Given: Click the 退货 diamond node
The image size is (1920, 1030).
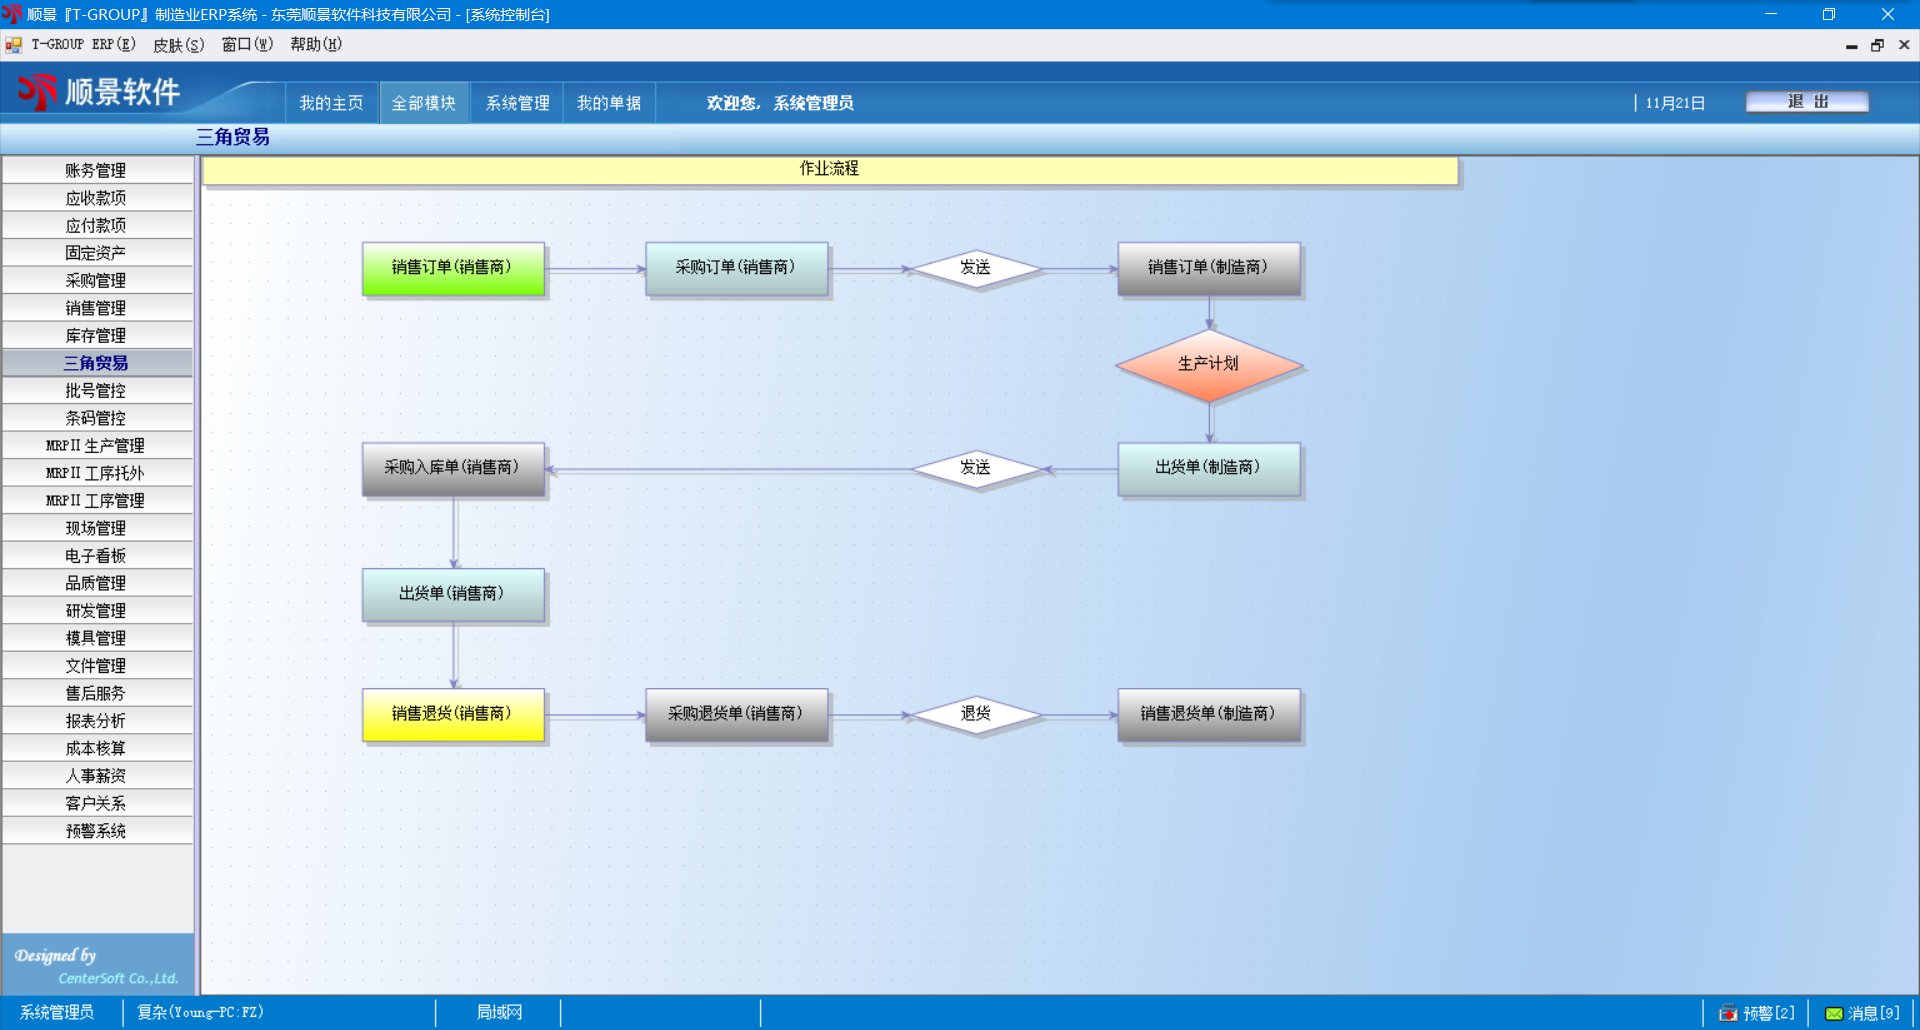Looking at the screenshot, I should (x=975, y=714).
